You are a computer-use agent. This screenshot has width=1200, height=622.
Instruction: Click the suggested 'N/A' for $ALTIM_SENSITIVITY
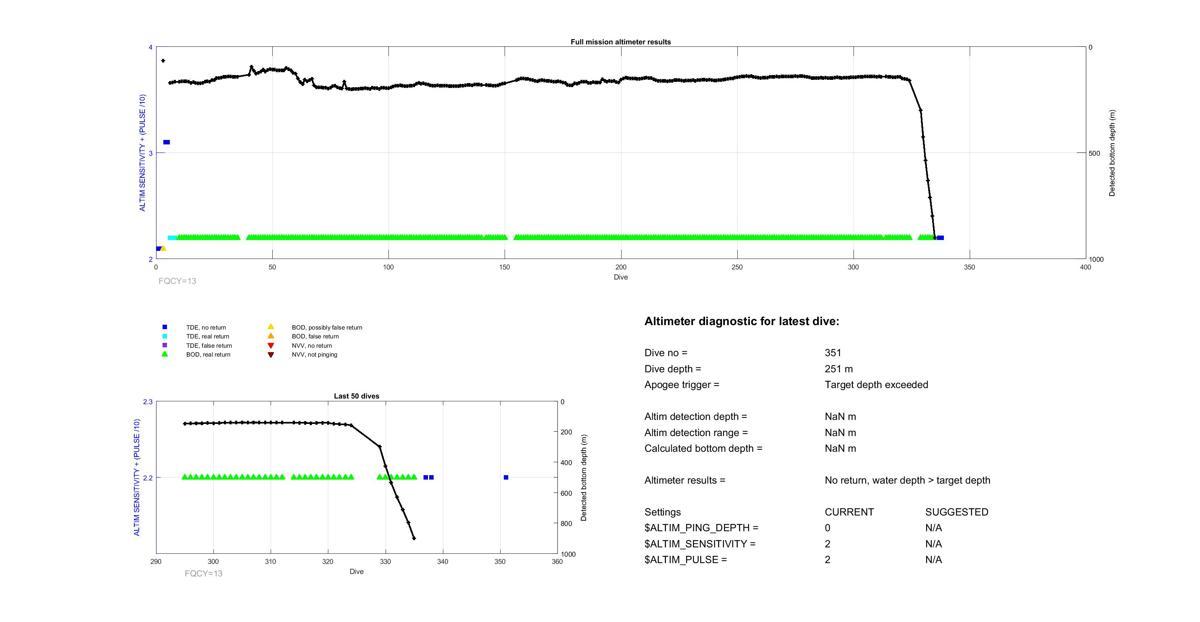934,544
